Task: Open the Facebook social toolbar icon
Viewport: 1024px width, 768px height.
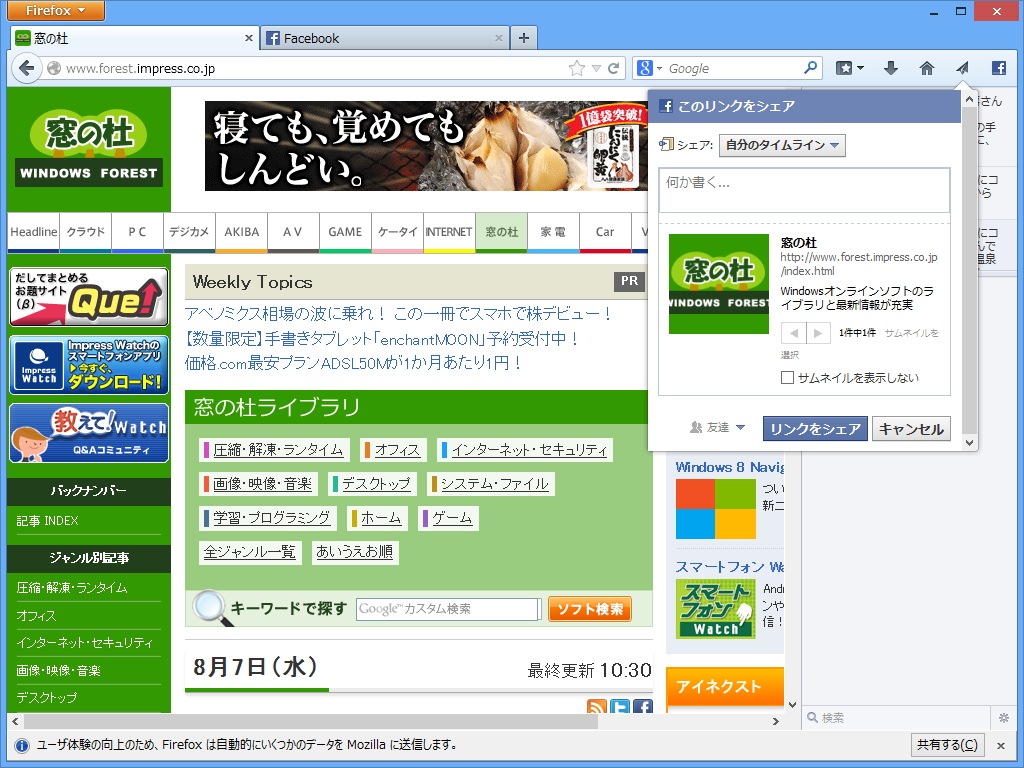Action: tap(999, 68)
